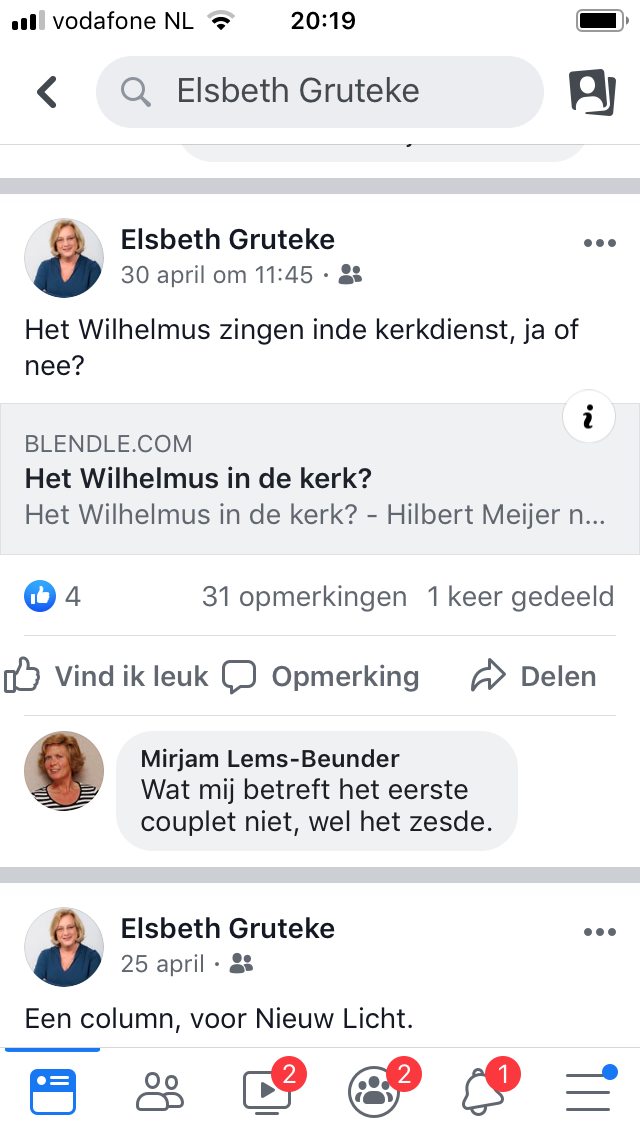This screenshot has height=1136, width=640.
Task: Toggle 'Vind ik leuk' on the post
Action: point(106,677)
